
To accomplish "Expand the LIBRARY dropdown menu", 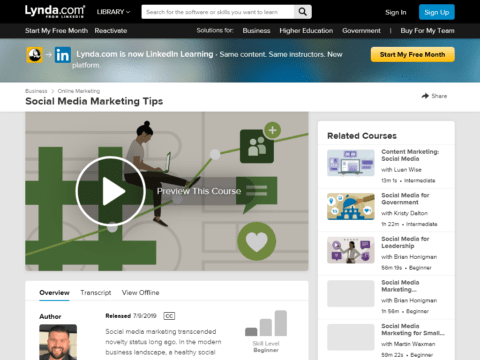I will point(113,12).
